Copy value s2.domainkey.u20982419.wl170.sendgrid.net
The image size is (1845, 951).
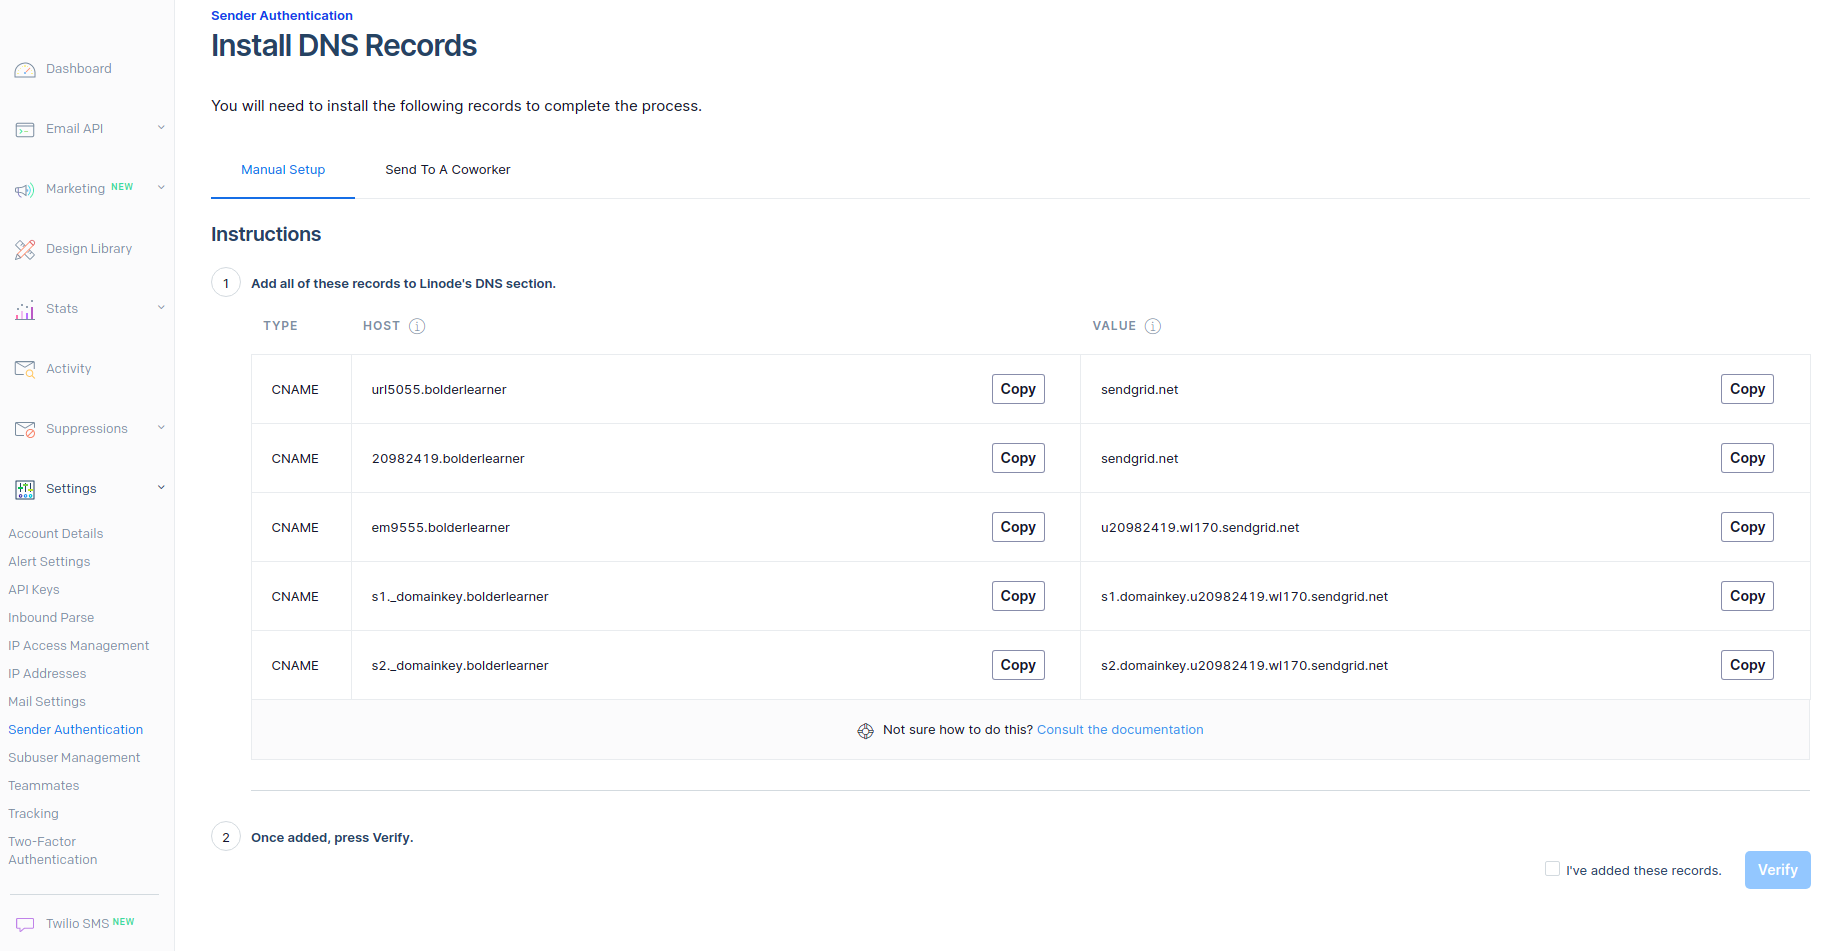1747,665
